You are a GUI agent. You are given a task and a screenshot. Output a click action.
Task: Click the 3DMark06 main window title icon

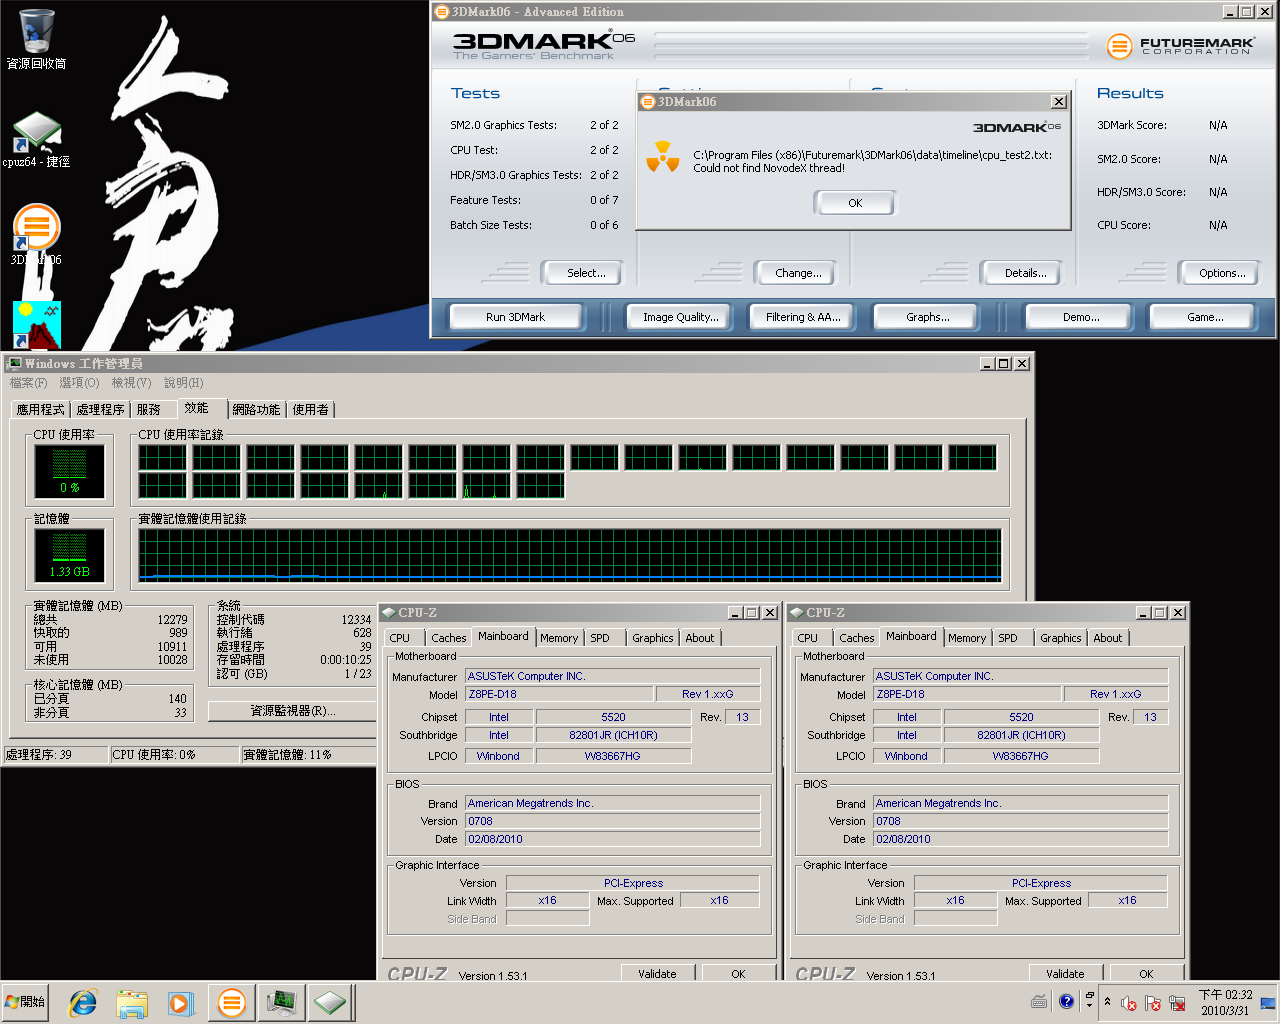(x=442, y=12)
